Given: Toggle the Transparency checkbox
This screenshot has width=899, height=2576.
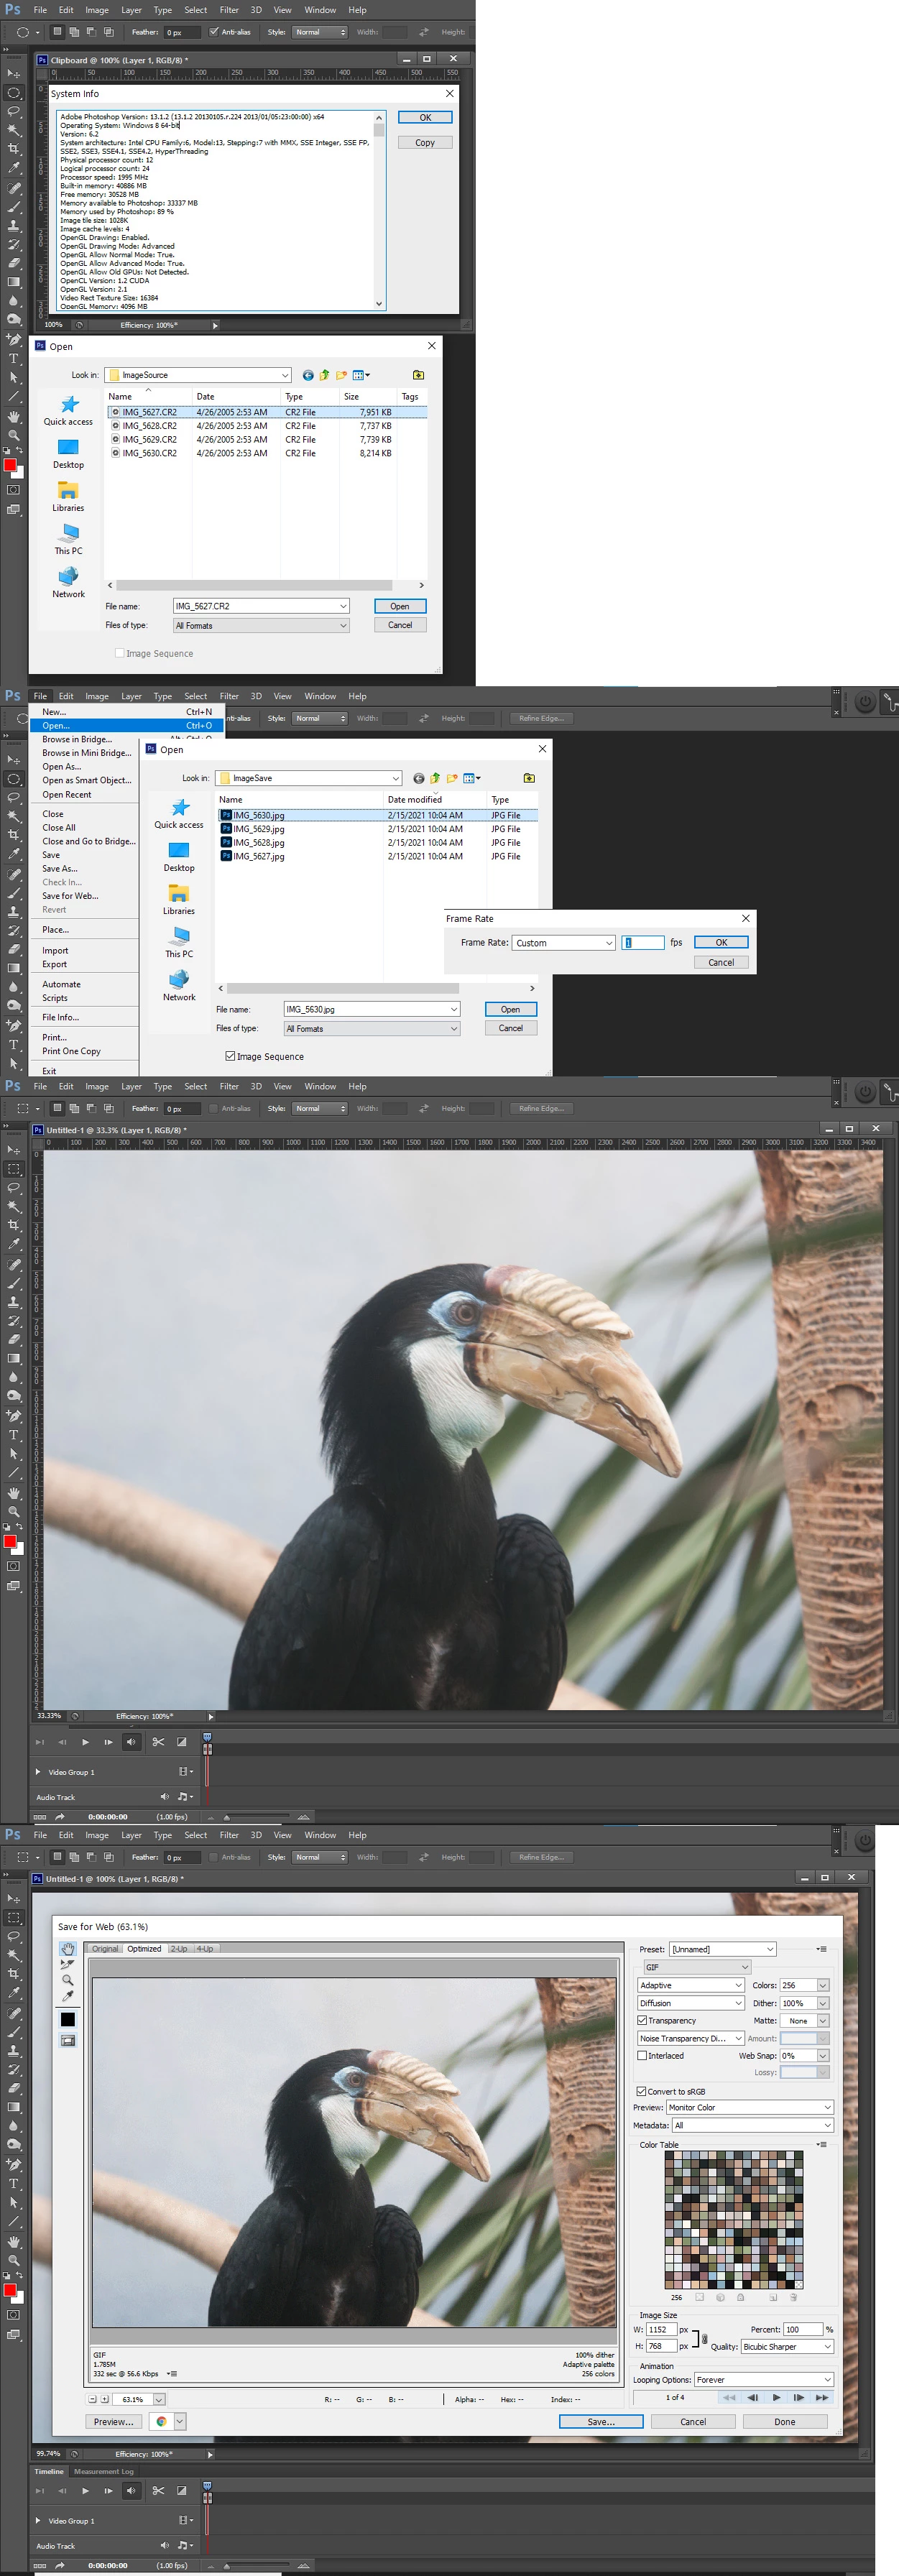Looking at the screenshot, I should pos(642,2021).
